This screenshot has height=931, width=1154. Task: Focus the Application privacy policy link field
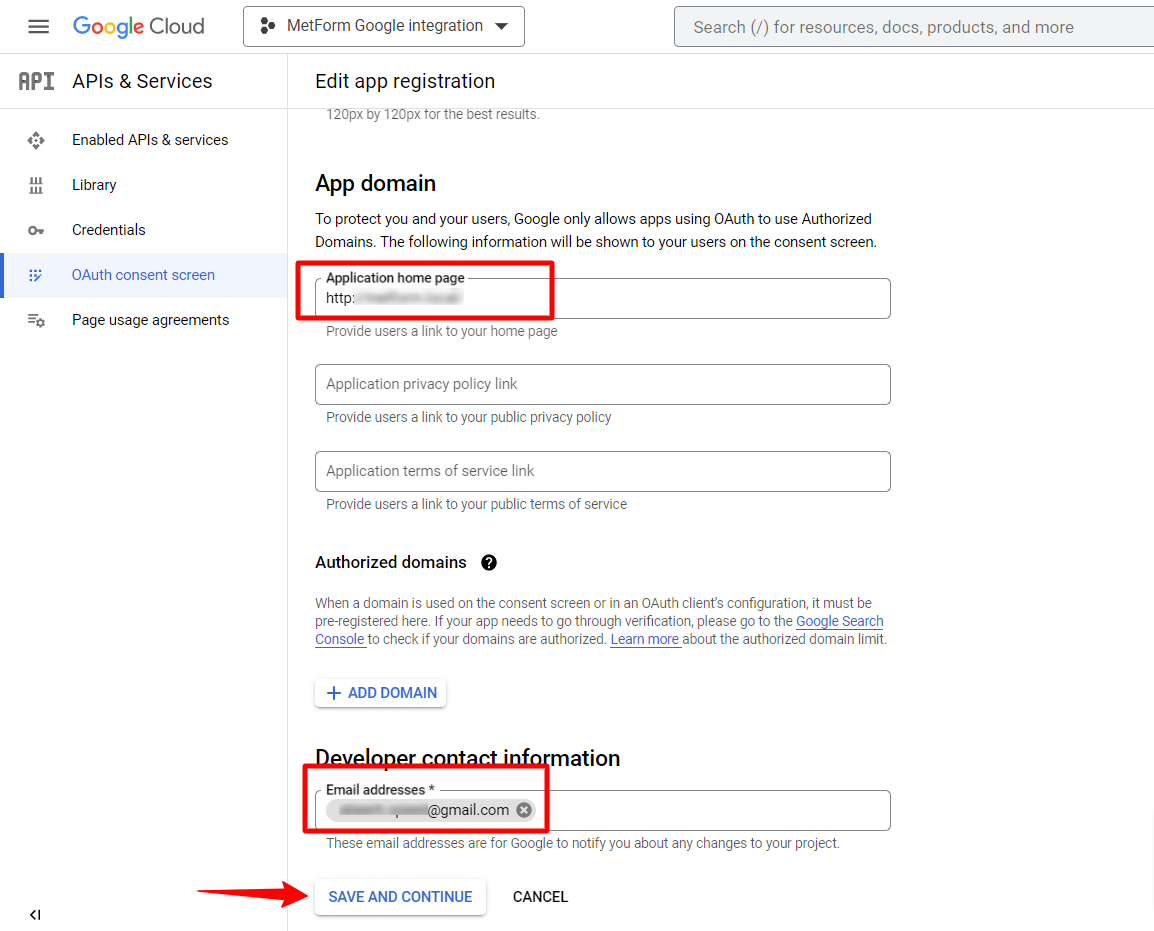[603, 384]
